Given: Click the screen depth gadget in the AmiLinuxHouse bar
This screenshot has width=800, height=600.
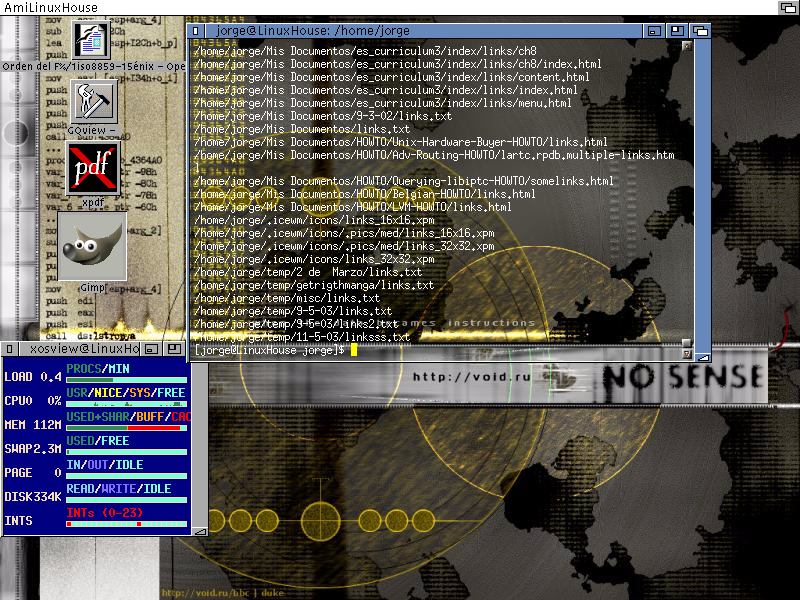Looking at the screenshot, I should pyautogui.click(x=788, y=7).
